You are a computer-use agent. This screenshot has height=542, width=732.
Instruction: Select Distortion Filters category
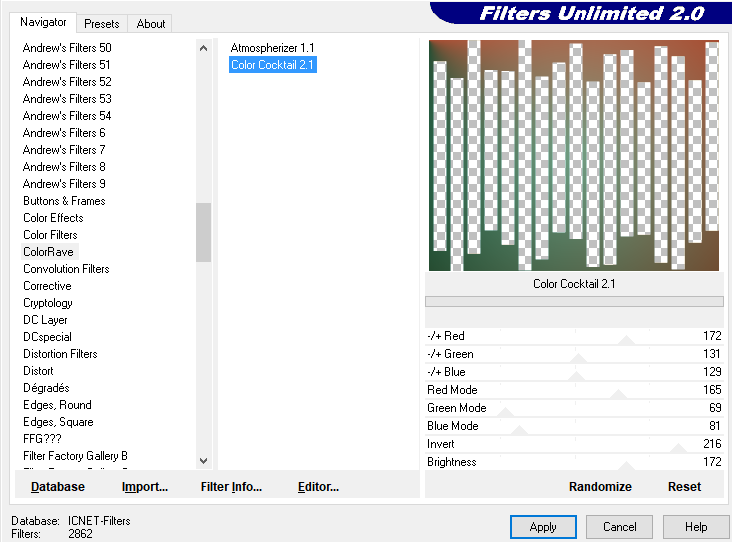pyautogui.click(x=60, y=354)
